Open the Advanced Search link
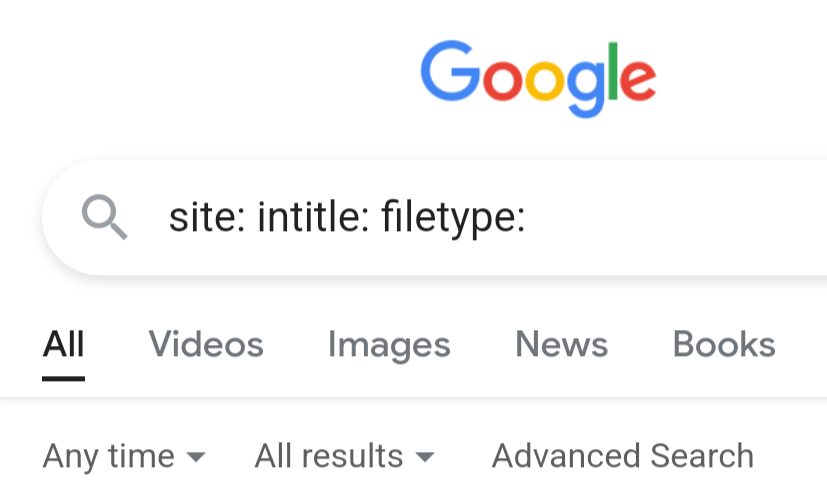Screen dimensions: 827x496 coord(622,456)
